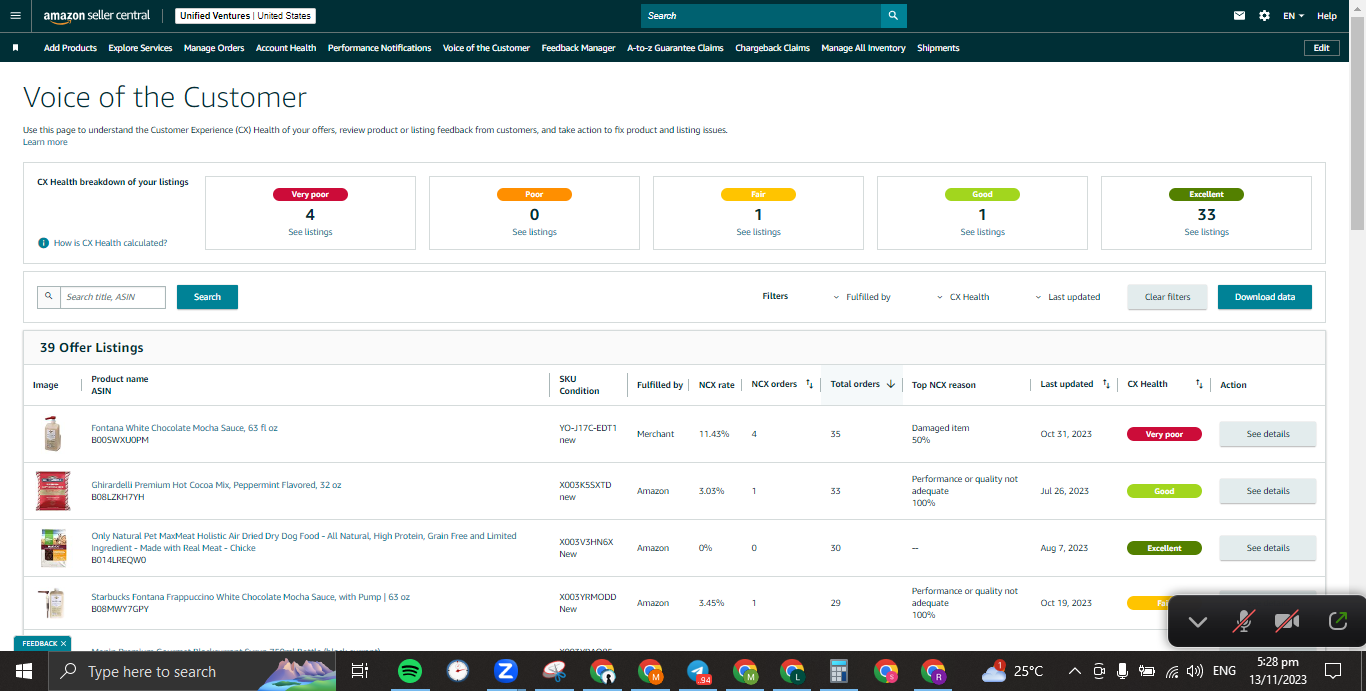Screen dimensions: 1366x691
Task: Open the CX Health filter dropdown
Action: [963, 297]
